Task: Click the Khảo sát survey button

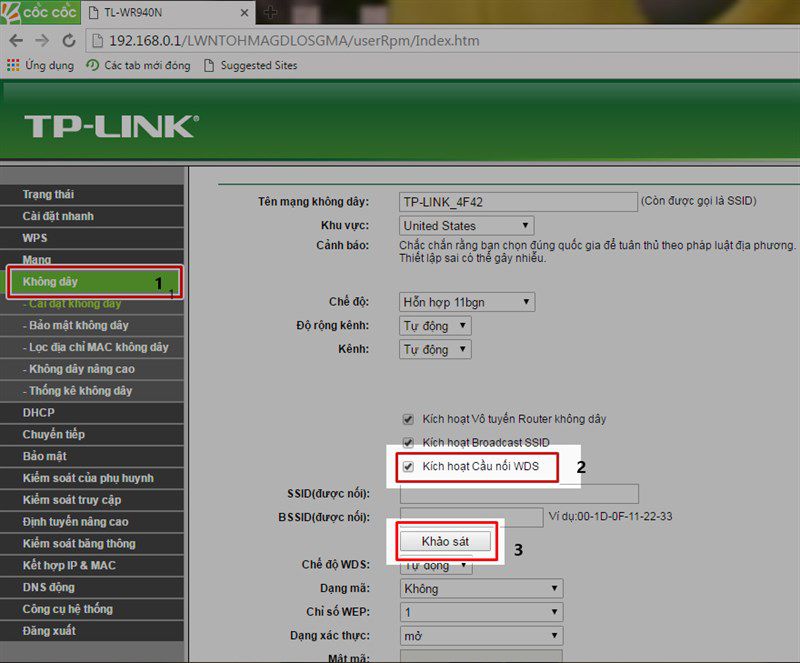Action: pos(445,542)
